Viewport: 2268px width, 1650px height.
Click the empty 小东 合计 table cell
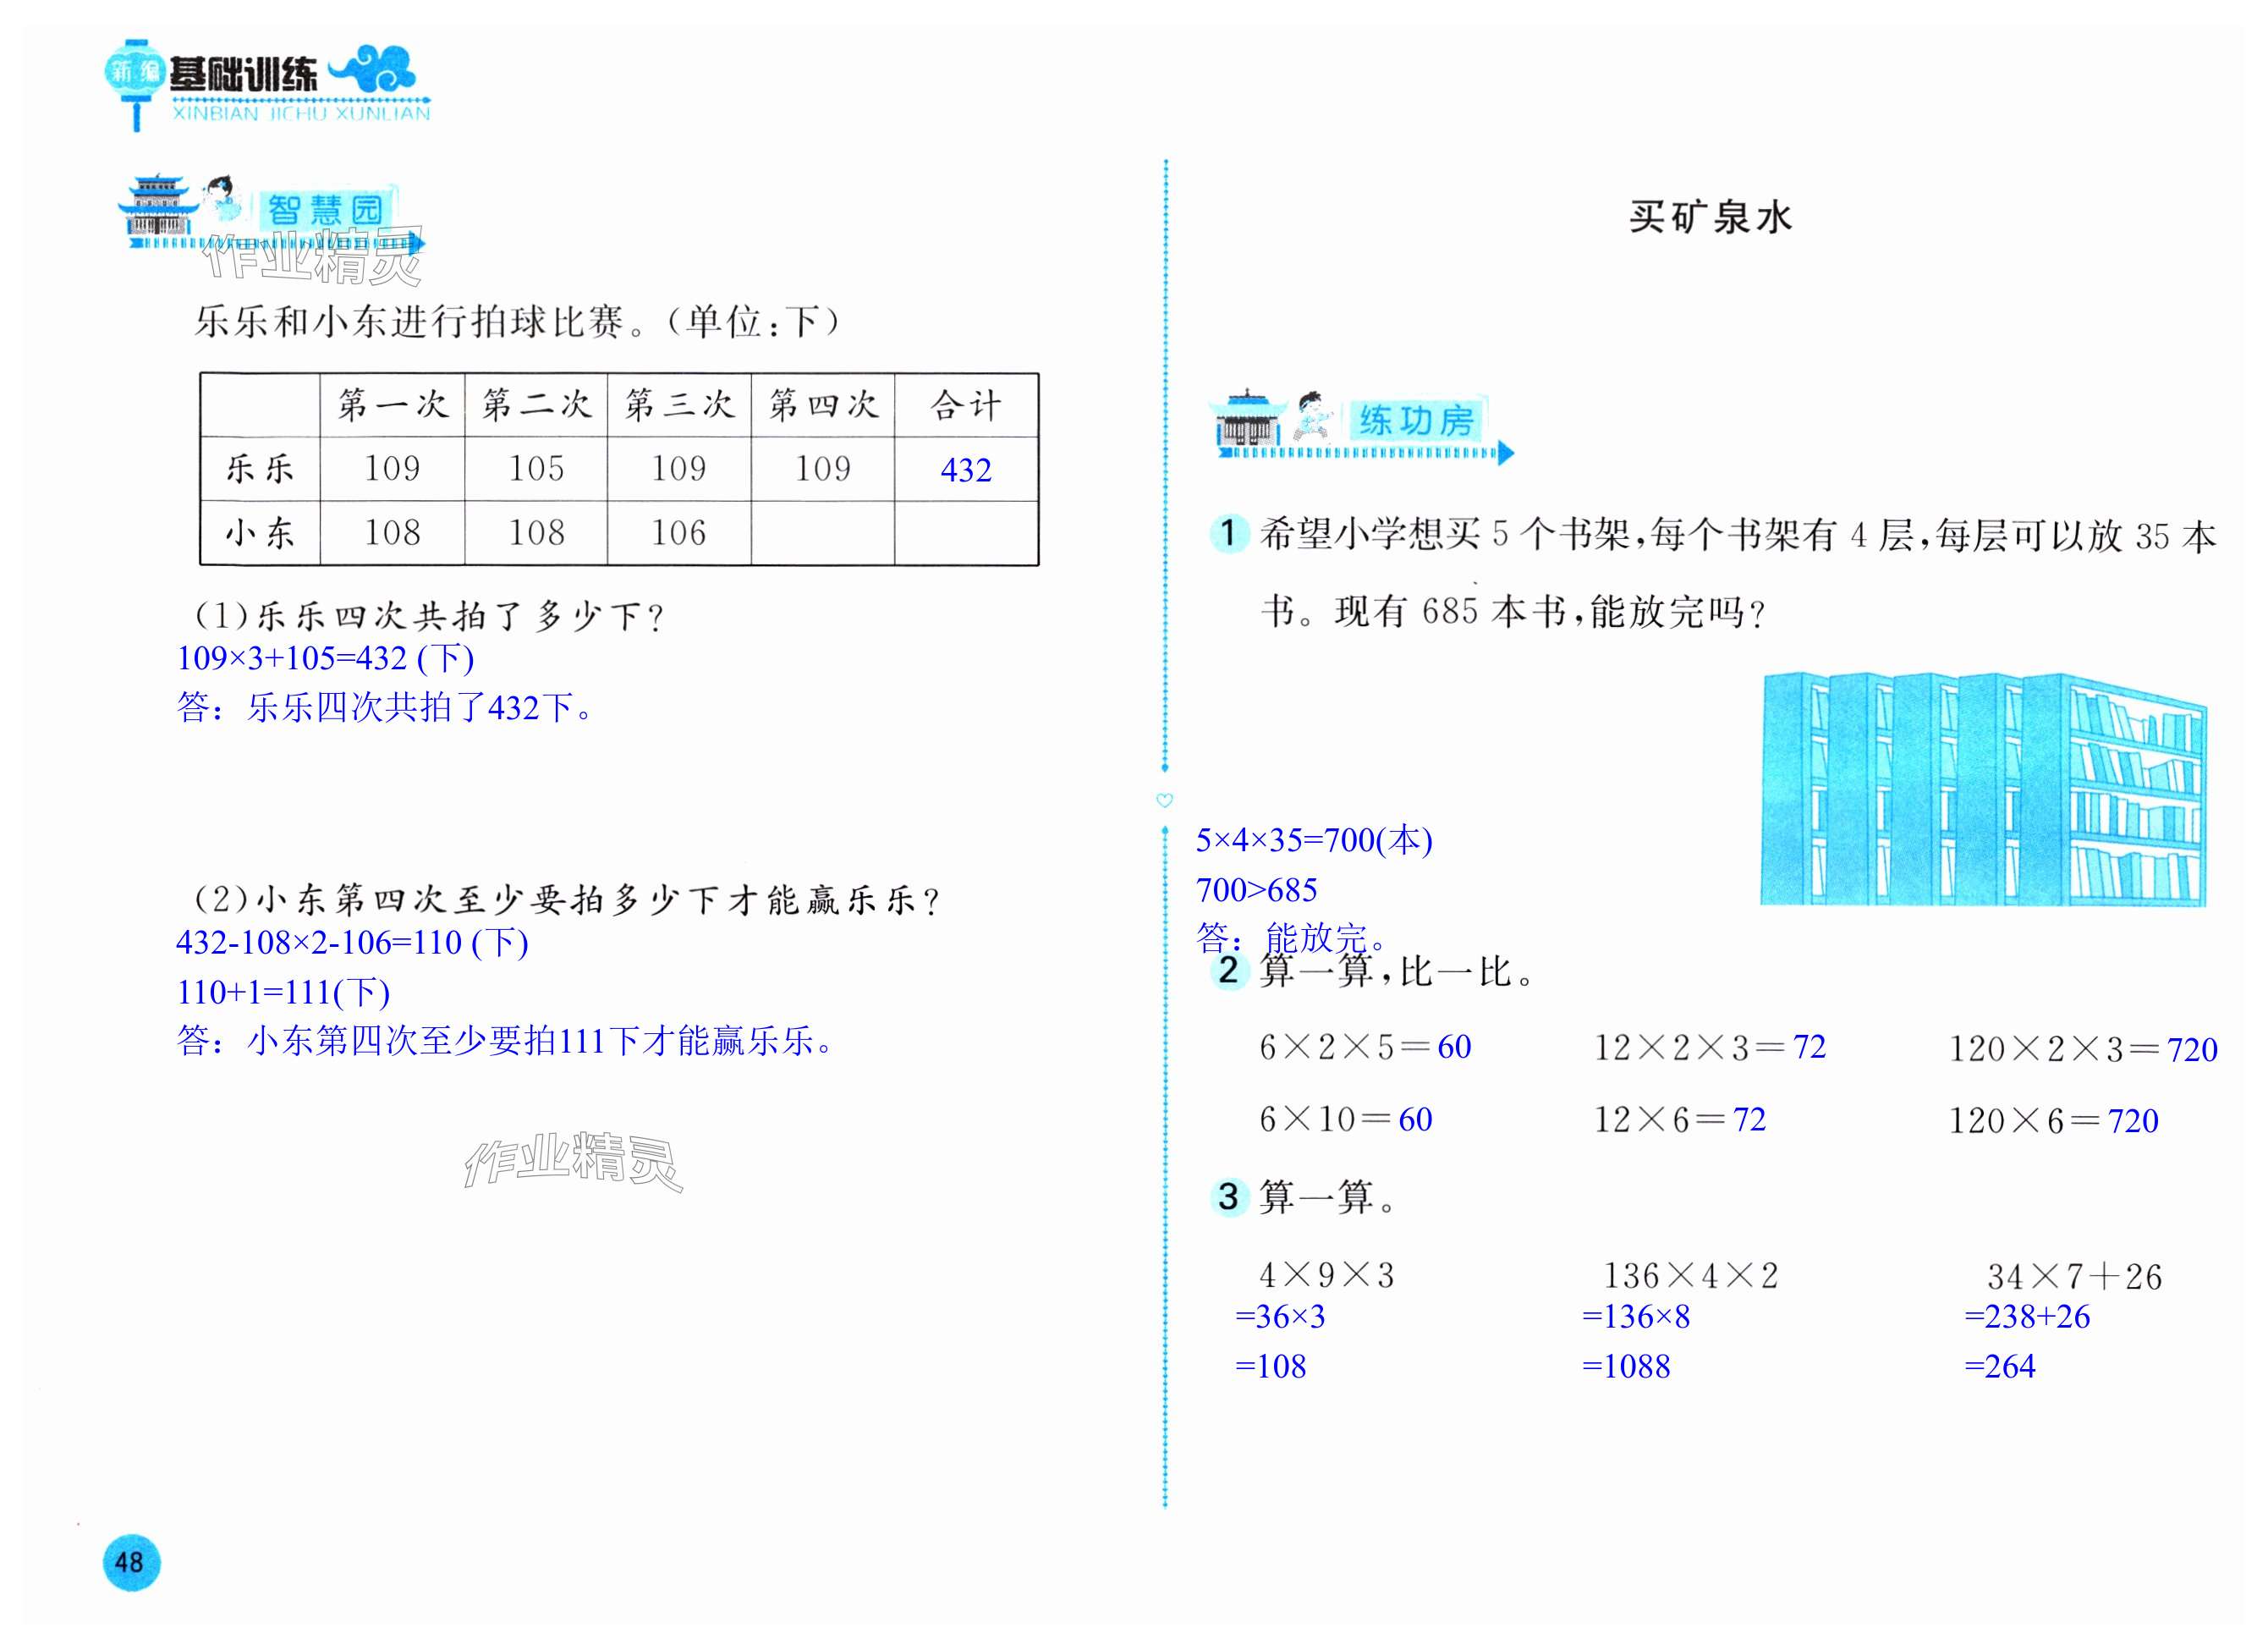point(966,533)
